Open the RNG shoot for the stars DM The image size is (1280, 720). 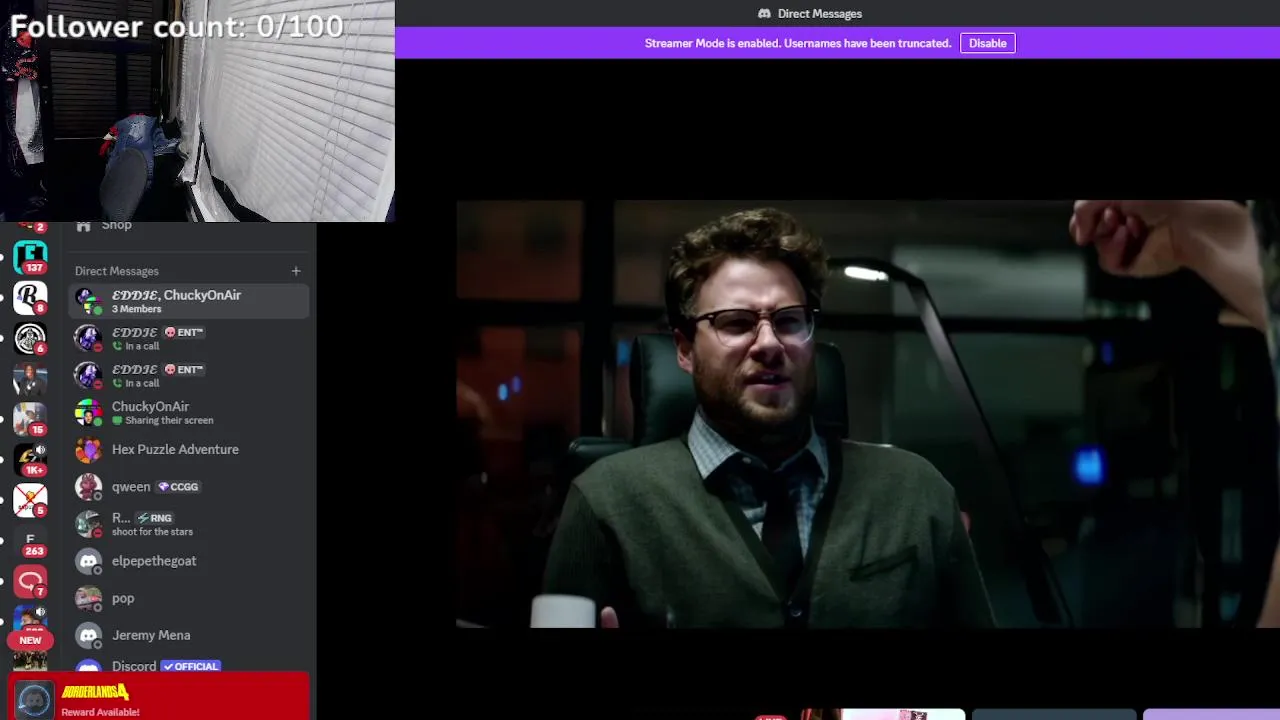click(189, 524)
